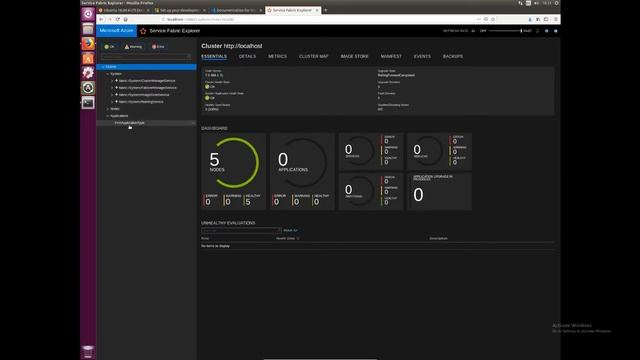640x360 pixels.
Task: Bookmark this page star icon
Action: (493, 19)
